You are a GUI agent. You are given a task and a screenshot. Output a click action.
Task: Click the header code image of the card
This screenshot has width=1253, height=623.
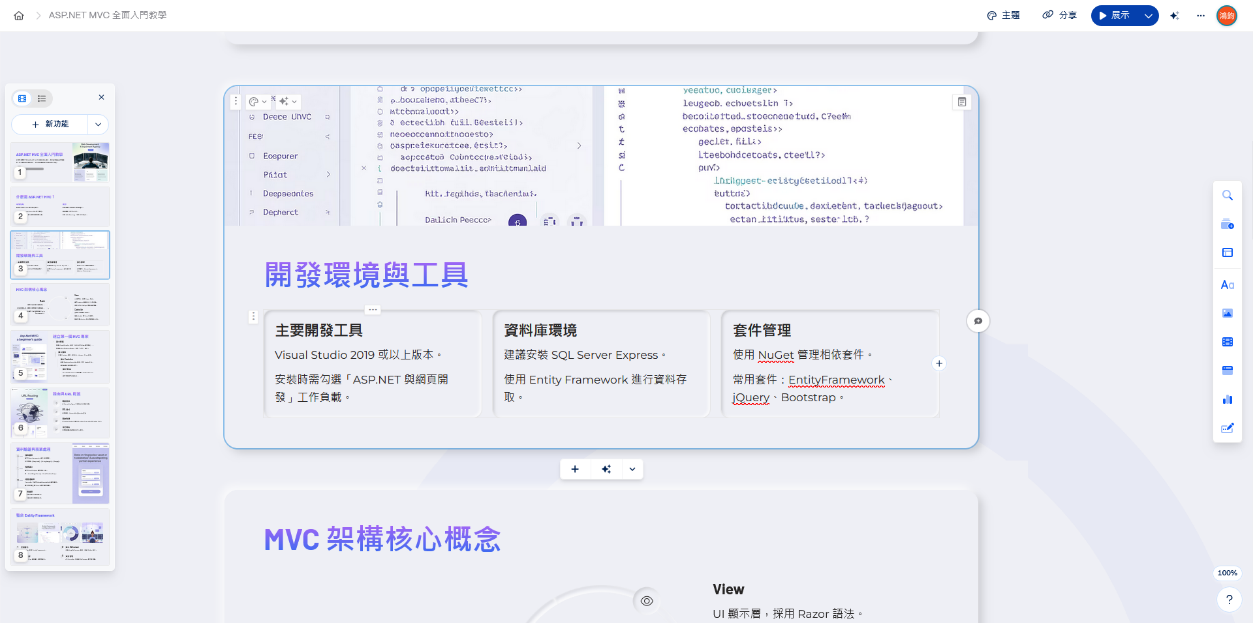[x=601, y=156]
